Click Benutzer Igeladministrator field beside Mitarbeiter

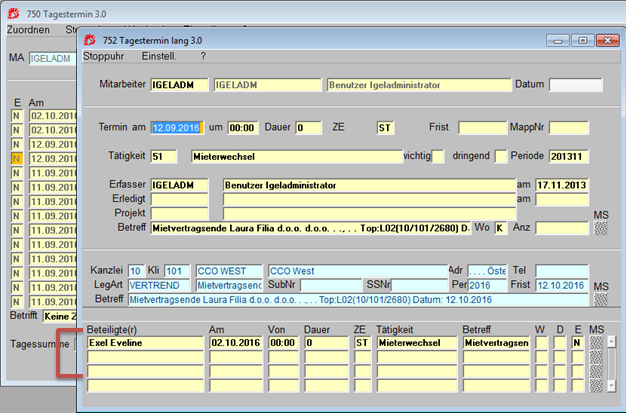tap(419, 85)
